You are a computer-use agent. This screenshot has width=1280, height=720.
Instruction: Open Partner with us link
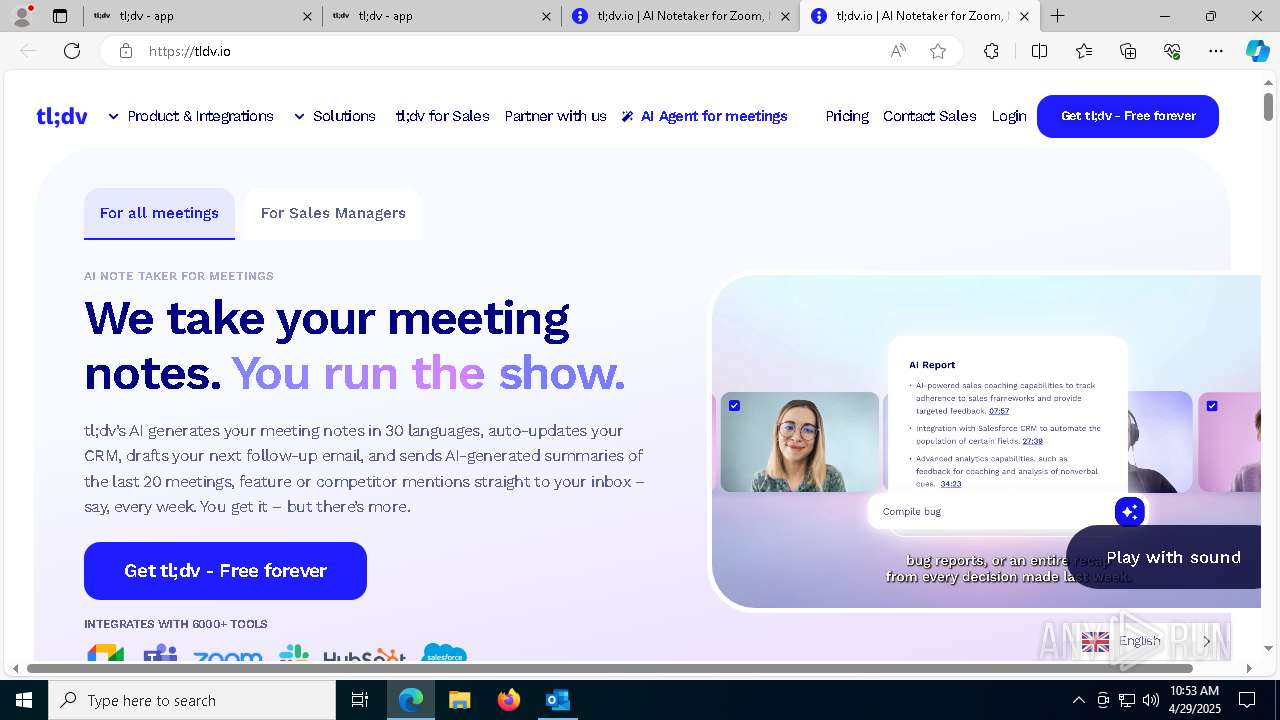pos(555,116)
